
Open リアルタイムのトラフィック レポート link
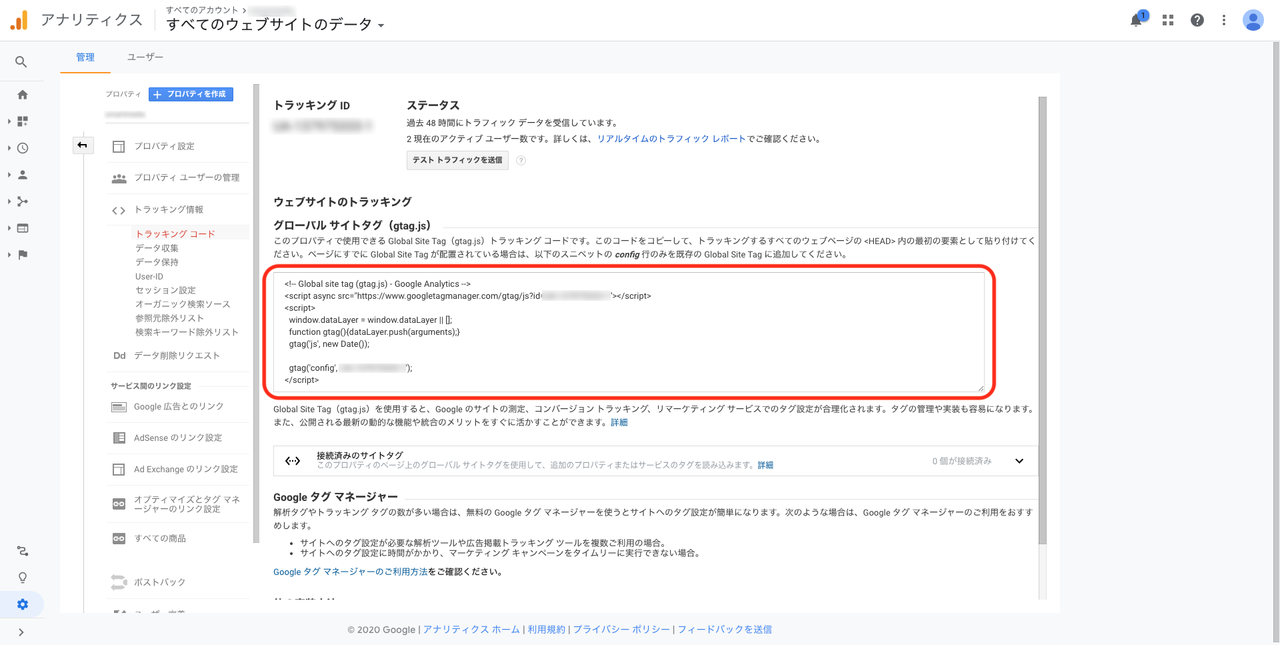(x=671, y=139)
